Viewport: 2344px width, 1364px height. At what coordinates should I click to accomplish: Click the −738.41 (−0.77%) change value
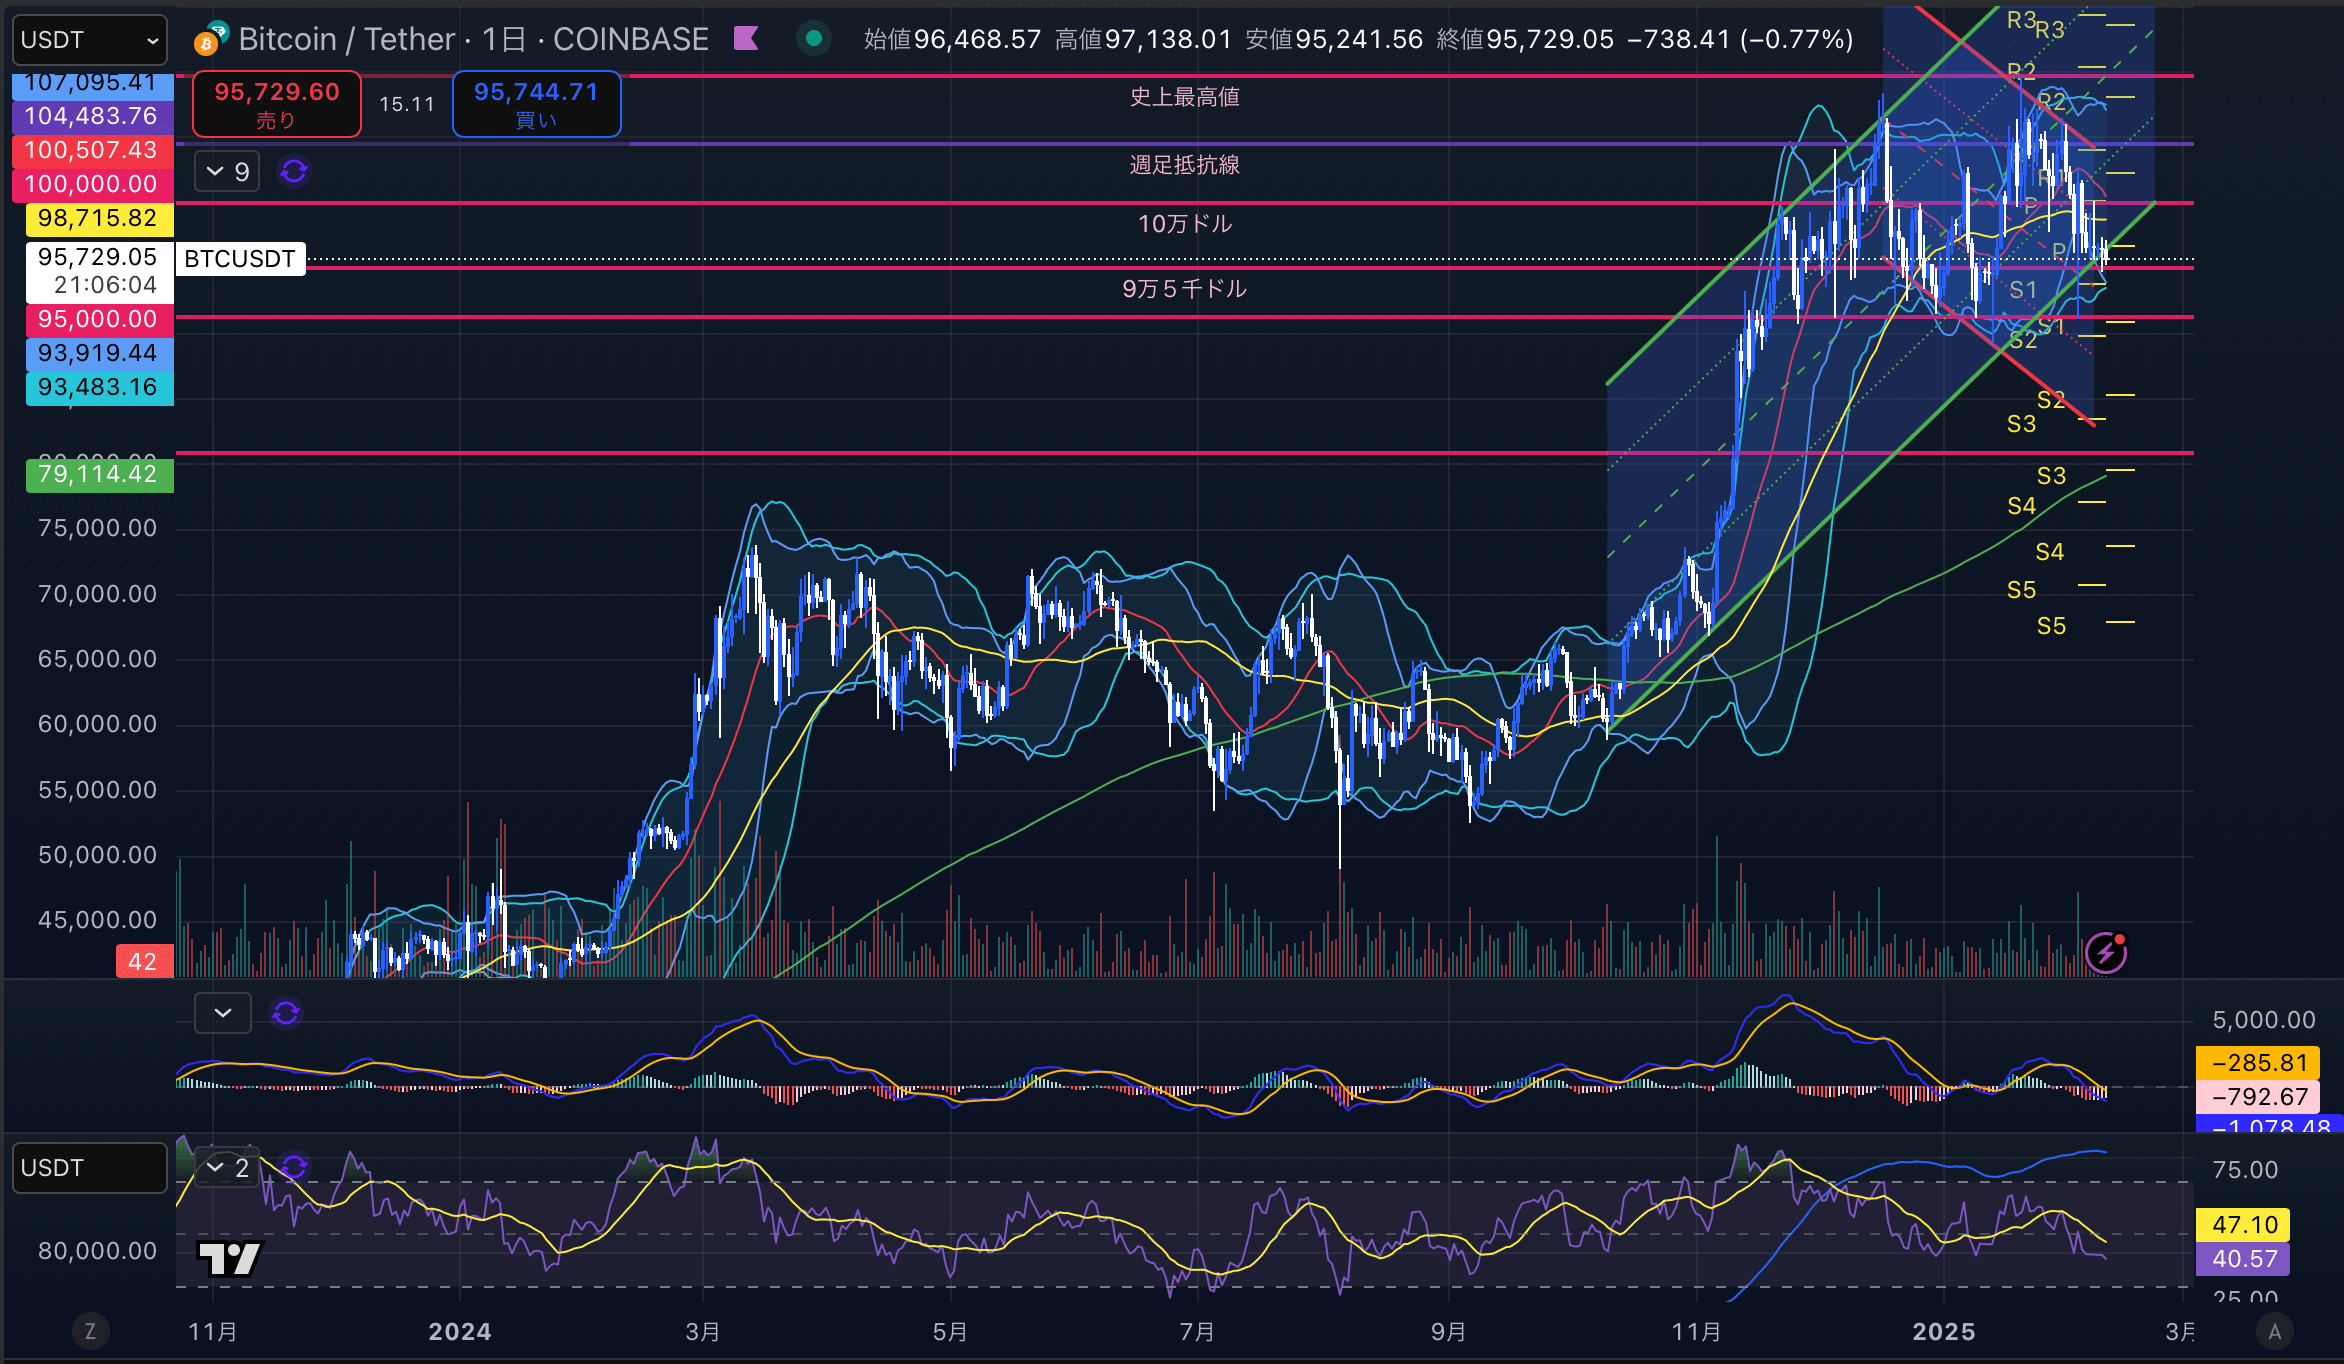(x=1741, y=39)
